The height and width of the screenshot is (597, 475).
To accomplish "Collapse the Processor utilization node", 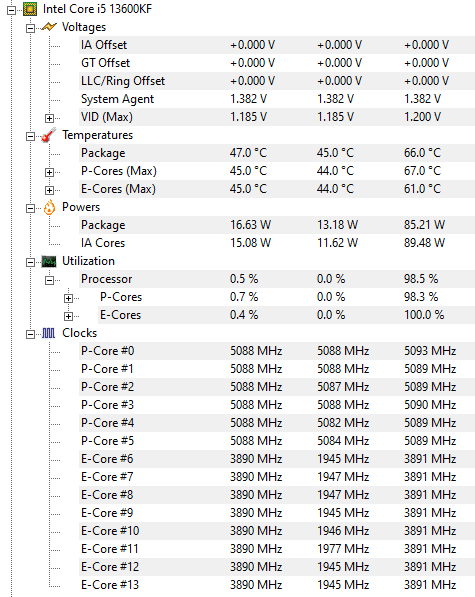I will 49,281.
